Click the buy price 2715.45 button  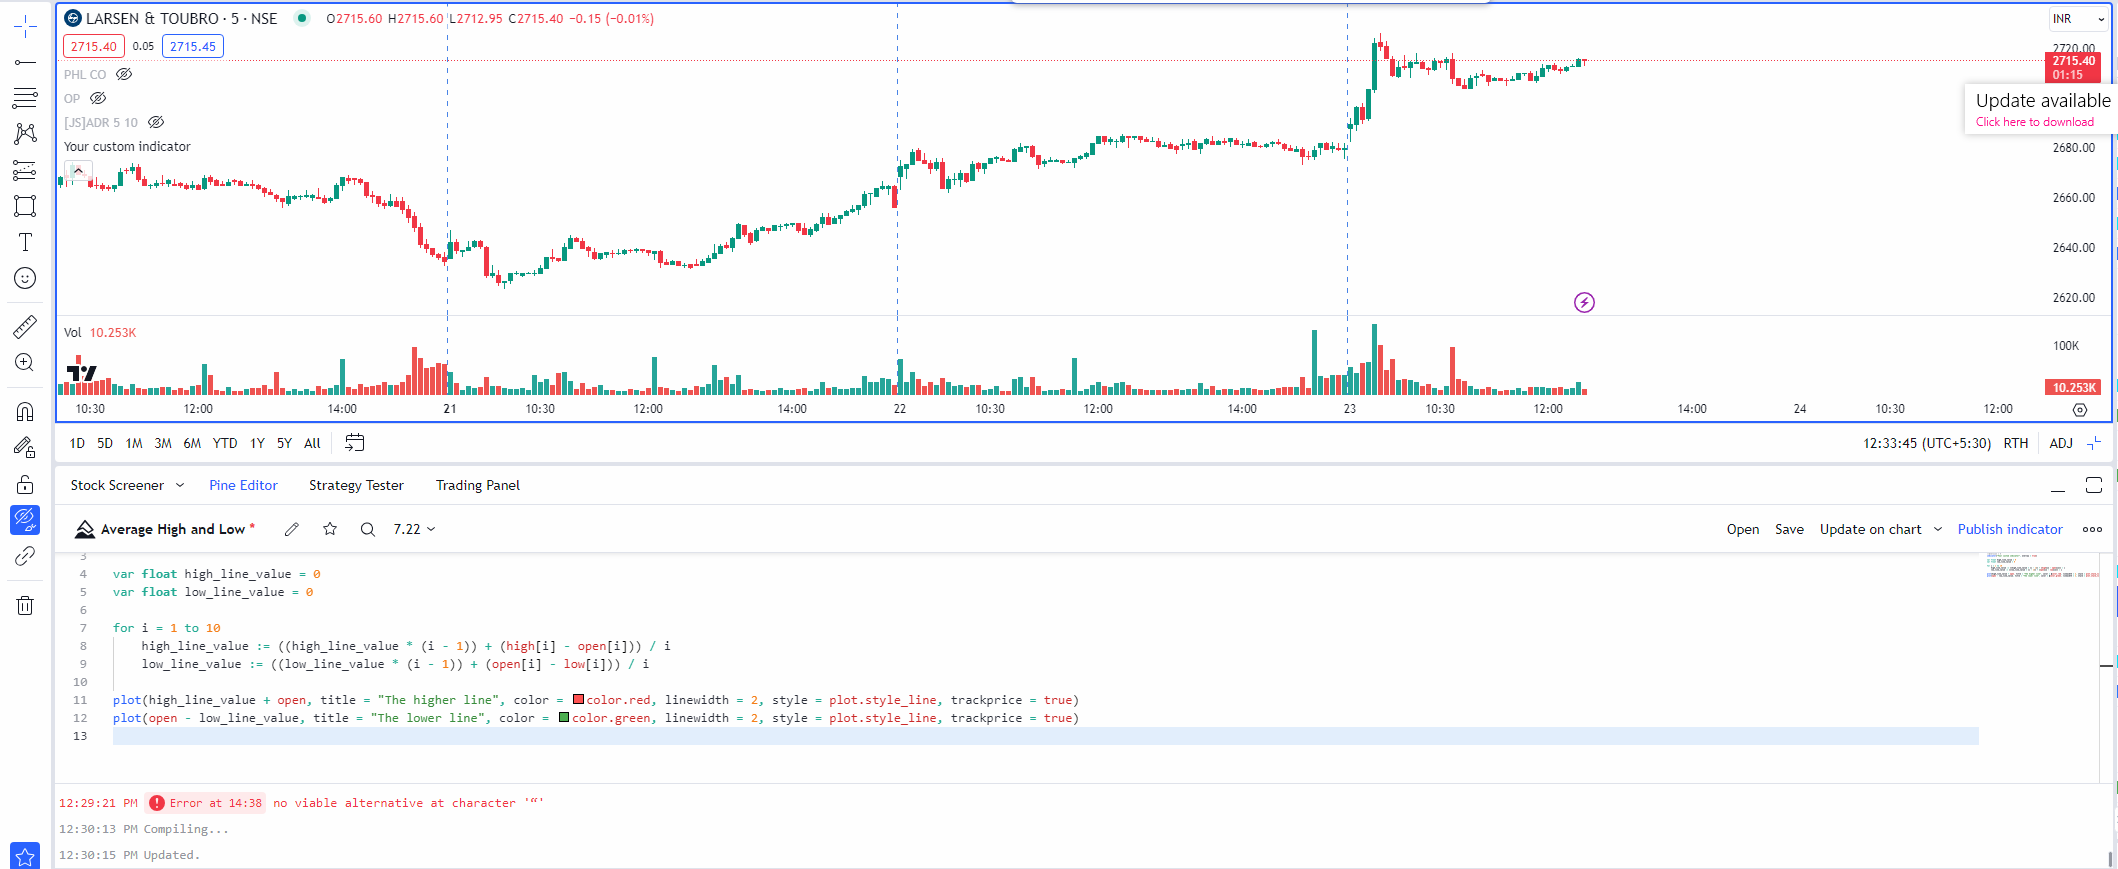[193, 46]
